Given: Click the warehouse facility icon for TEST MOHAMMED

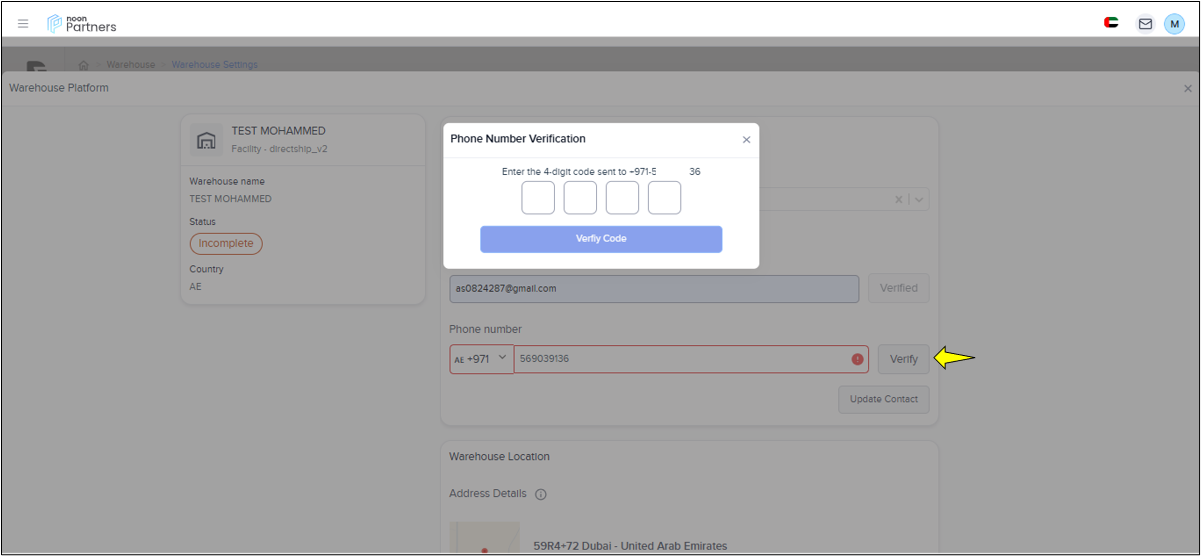Looking at the screenshot, I should click(206, 140).
